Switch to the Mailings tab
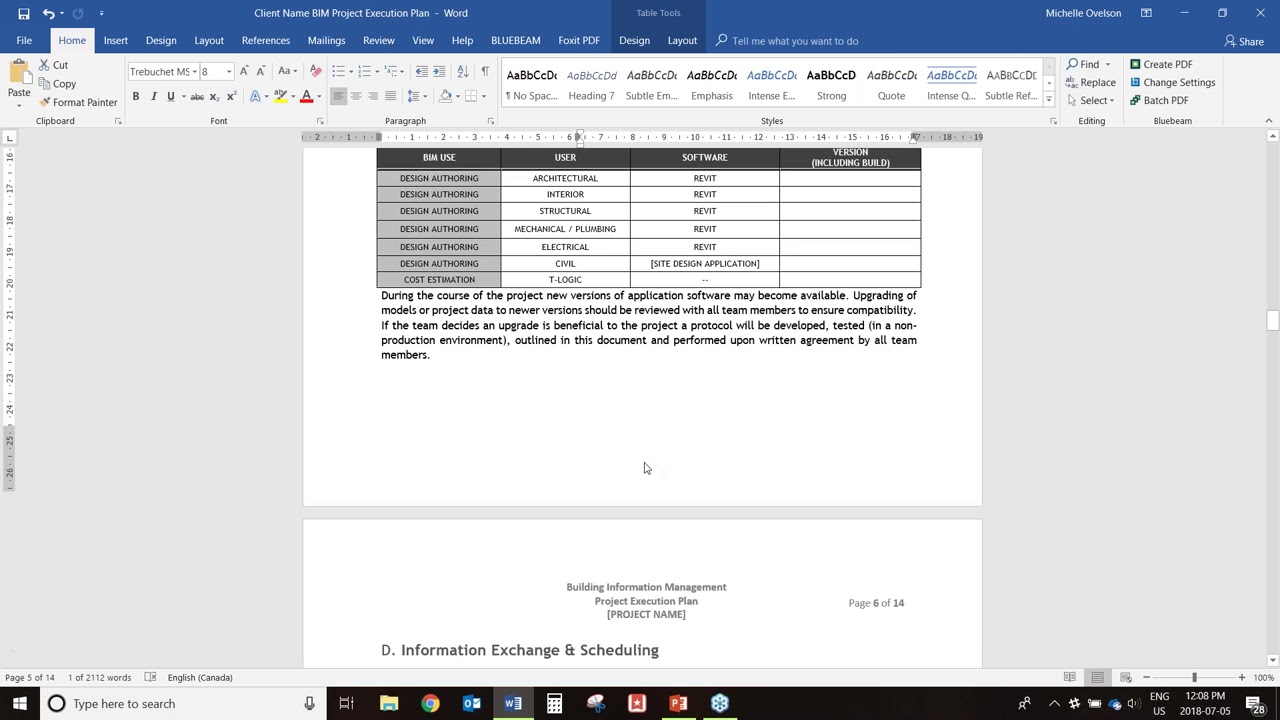Image resolution: width=1280 pixels, height=720 pixels. click(326, 41)
